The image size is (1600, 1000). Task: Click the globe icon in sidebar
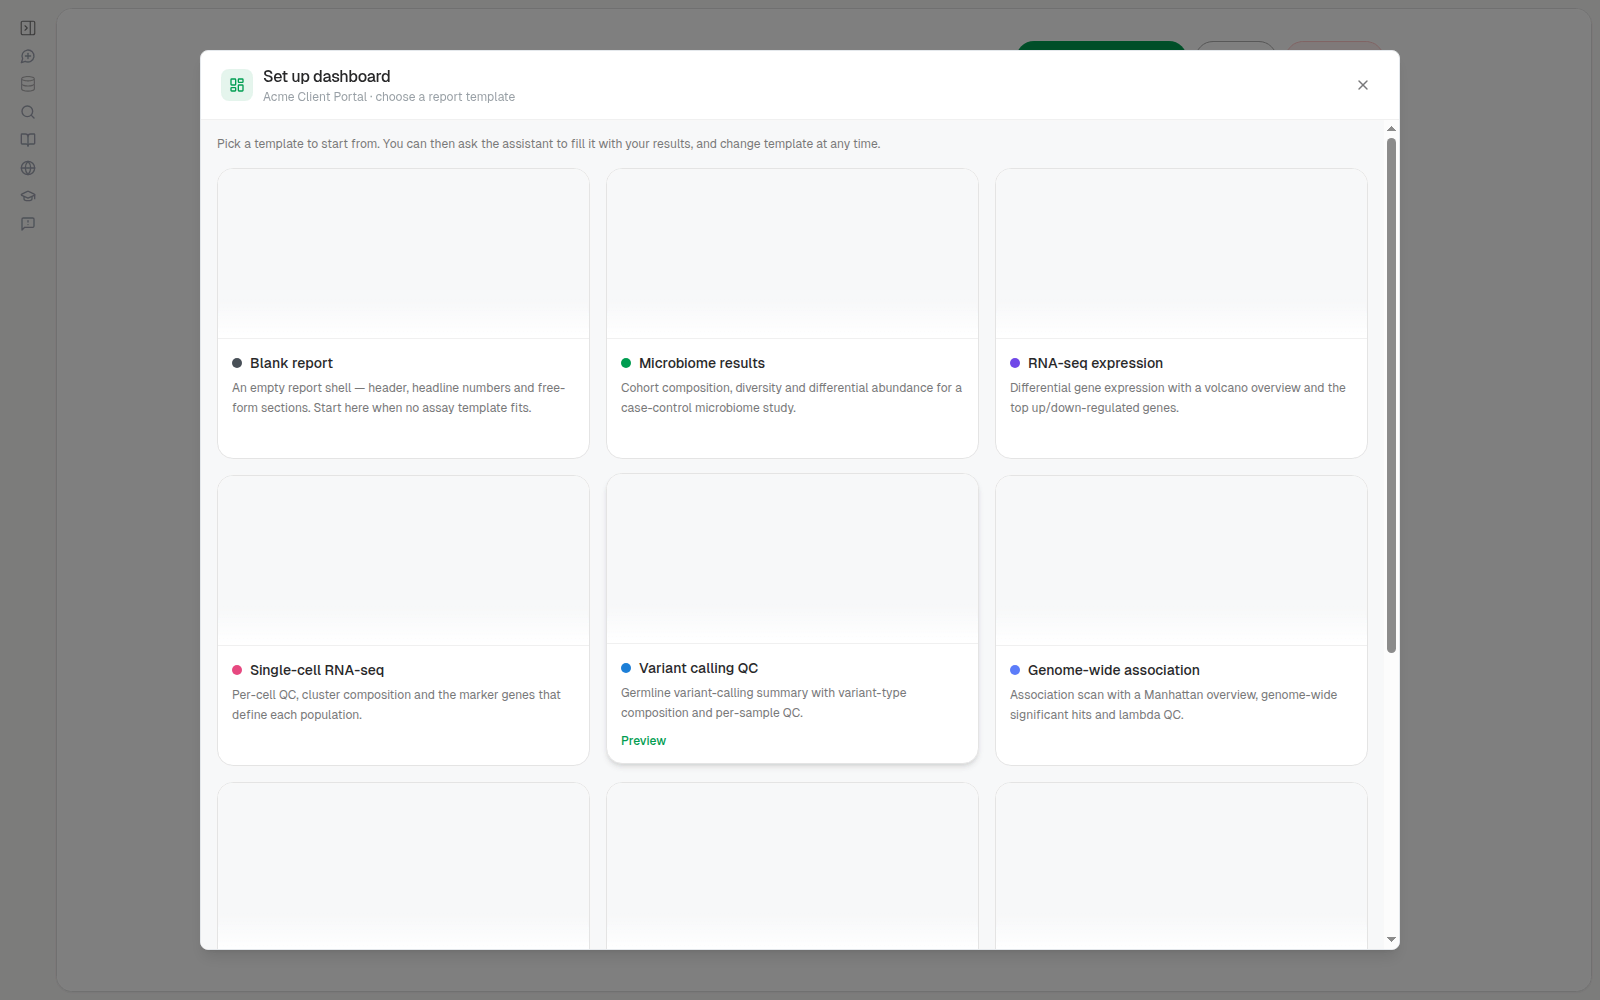[28, 168]
